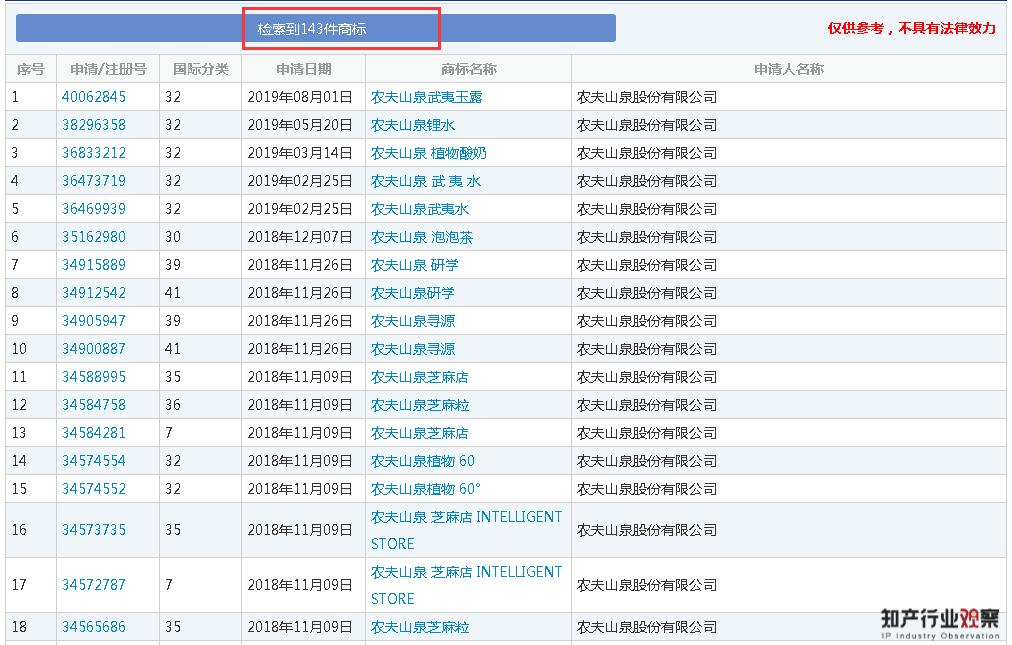Image resolution: width=1012 pixels, height=645 pixels.
Task: Open trademark 农夫山泉武夷玉露
Action: tap(427, 97)
